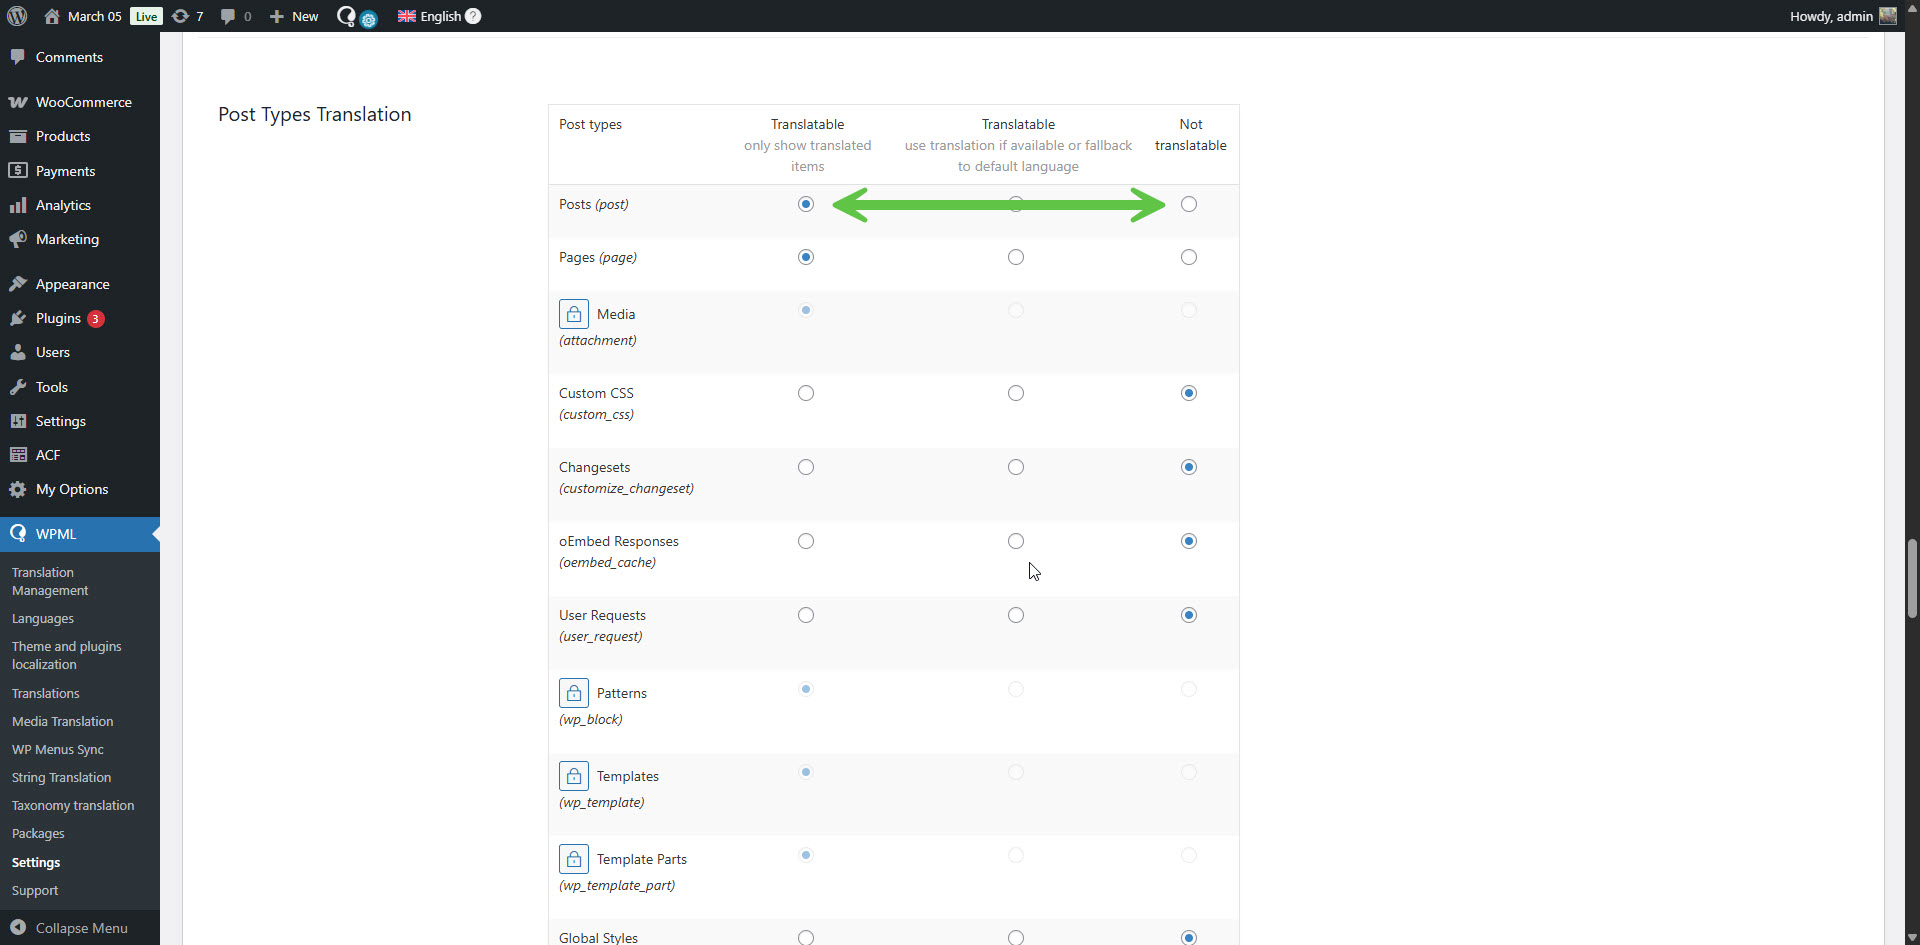
Task: Click the lock icon beside Template Parts
Action: pyautogui.click(x=573, y=859)
